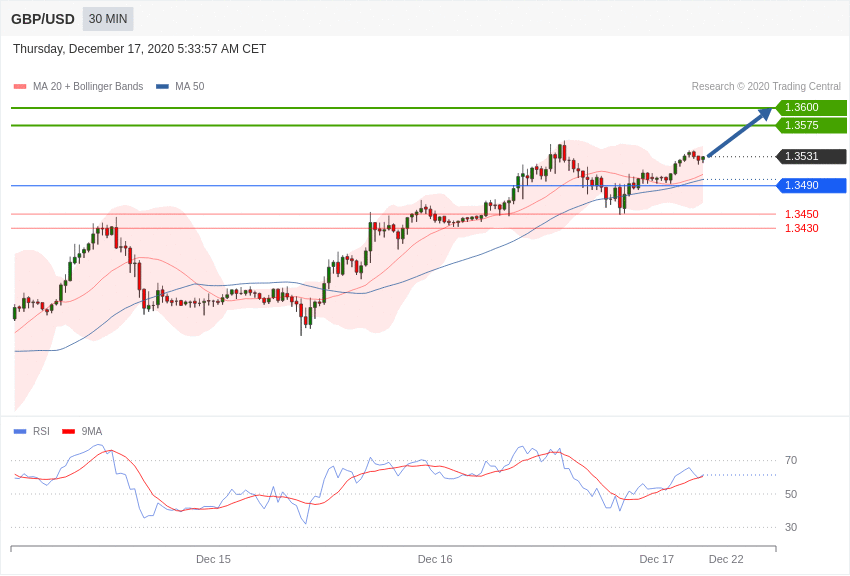Click the red 1.3450 support level label

point(801,214)
